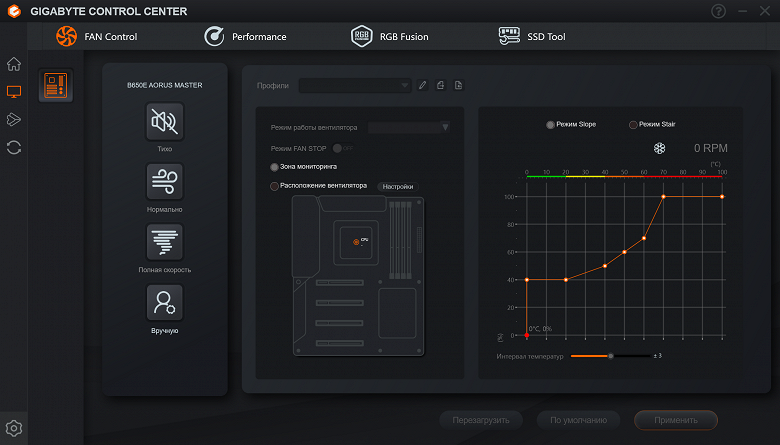Open the update sync icon in sidebar
This screenshot has width=780, height=445.
[14, 147]
